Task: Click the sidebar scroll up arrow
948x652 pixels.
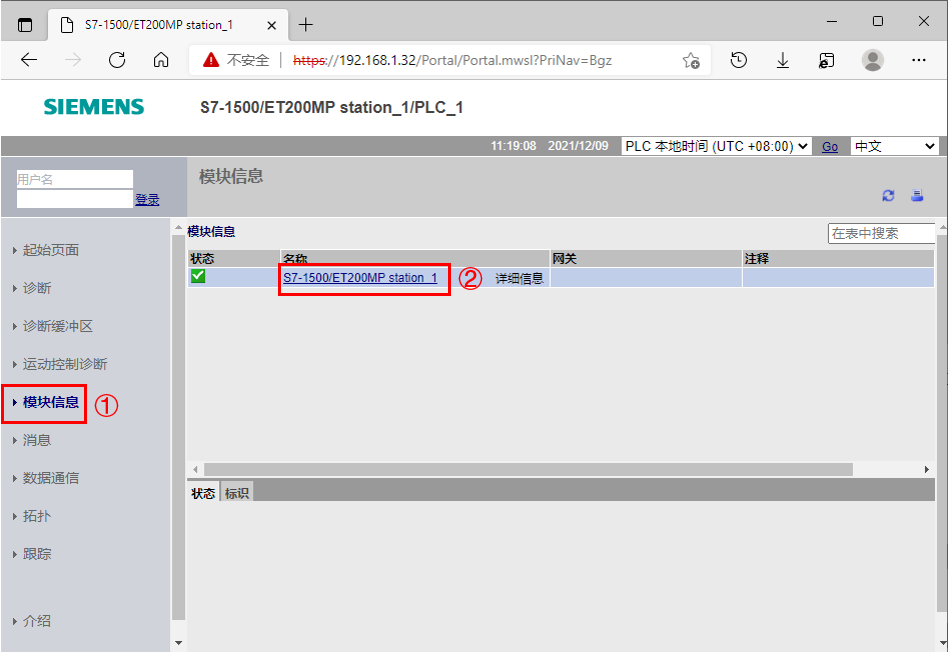Action: pyautogui.click(x=178, y=228)
